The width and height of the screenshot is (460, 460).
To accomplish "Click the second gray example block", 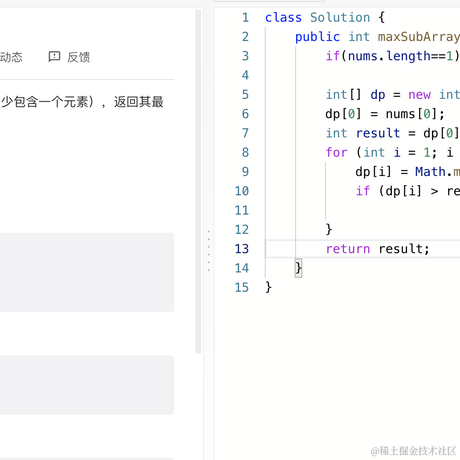I will [87, 385].
